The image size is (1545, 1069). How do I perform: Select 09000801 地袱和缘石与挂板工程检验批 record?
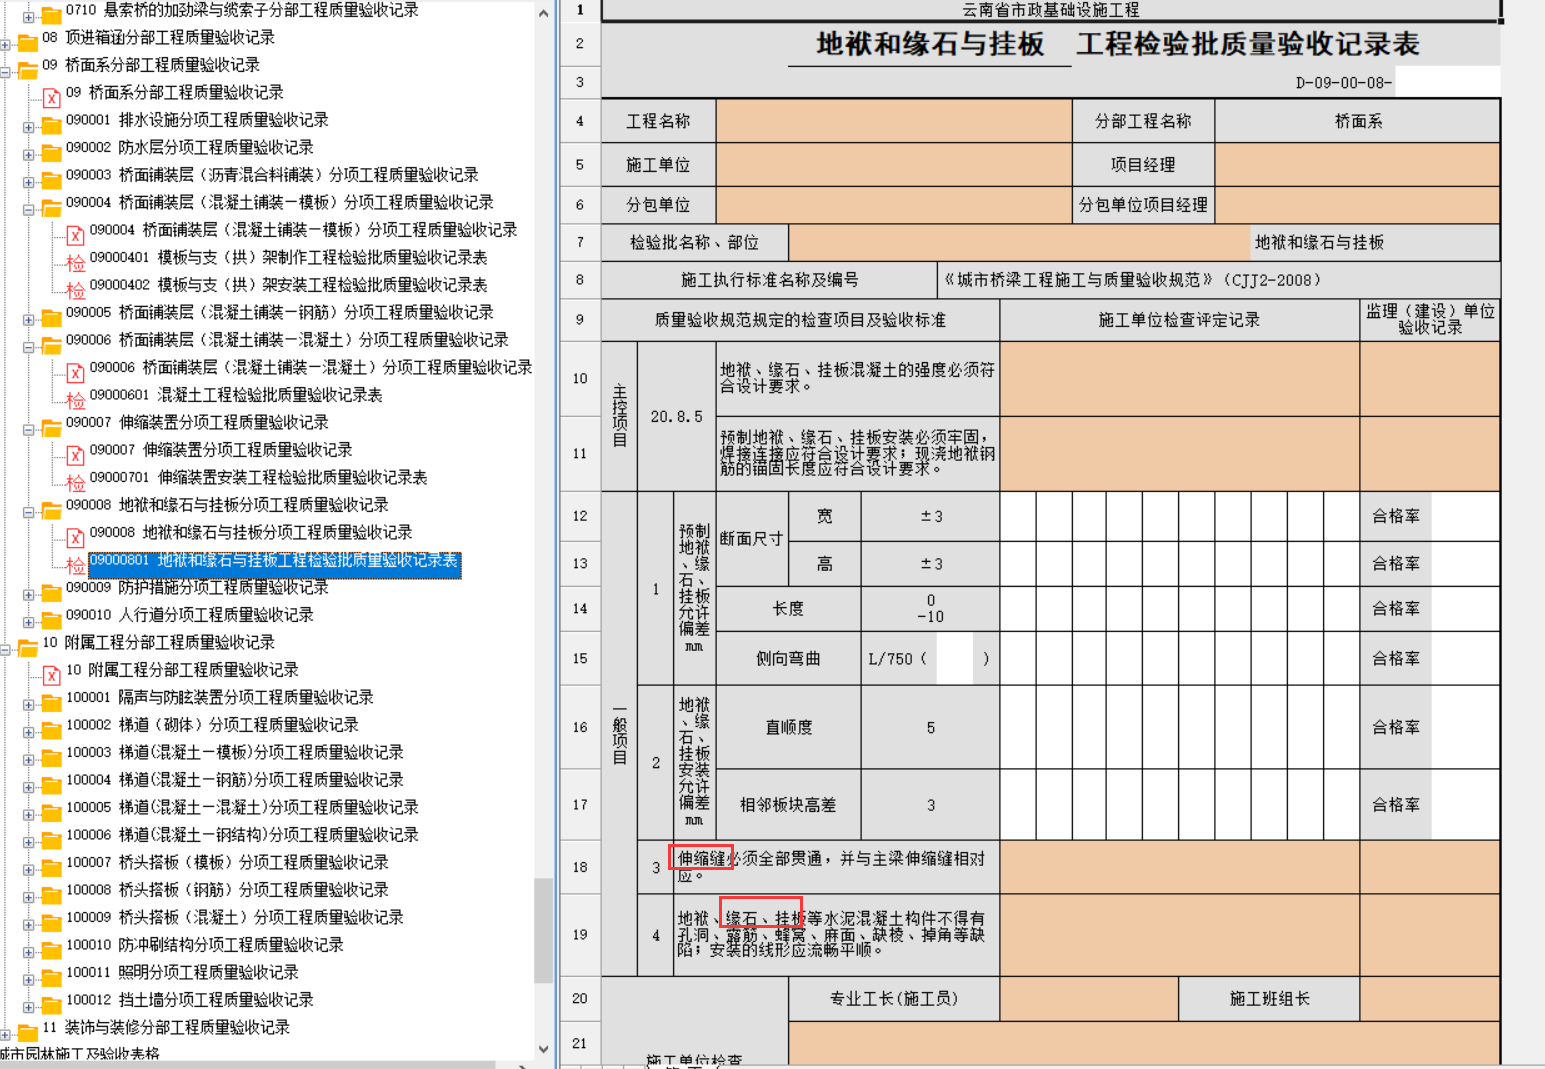coord(273,561)
